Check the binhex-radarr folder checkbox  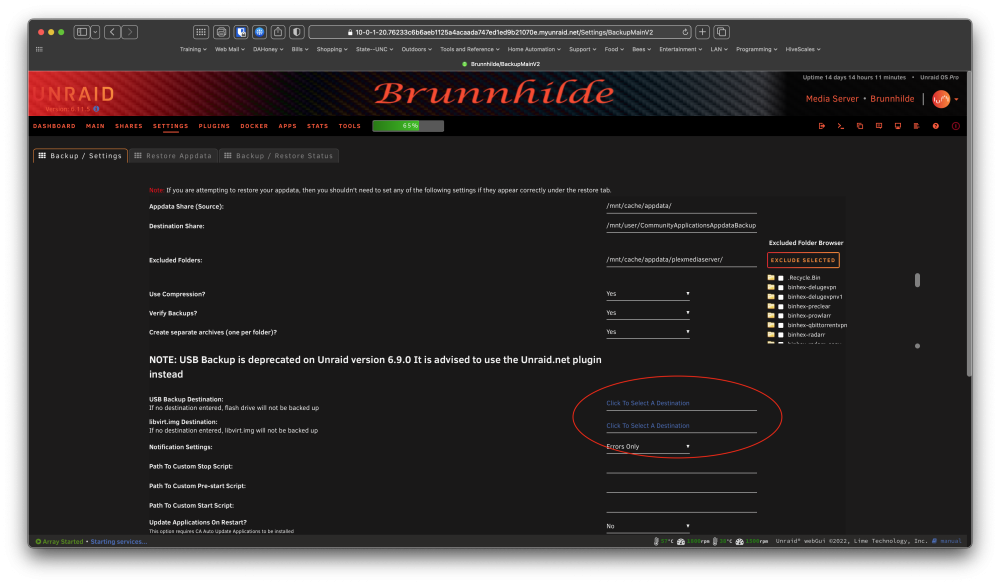pos(781,335)
